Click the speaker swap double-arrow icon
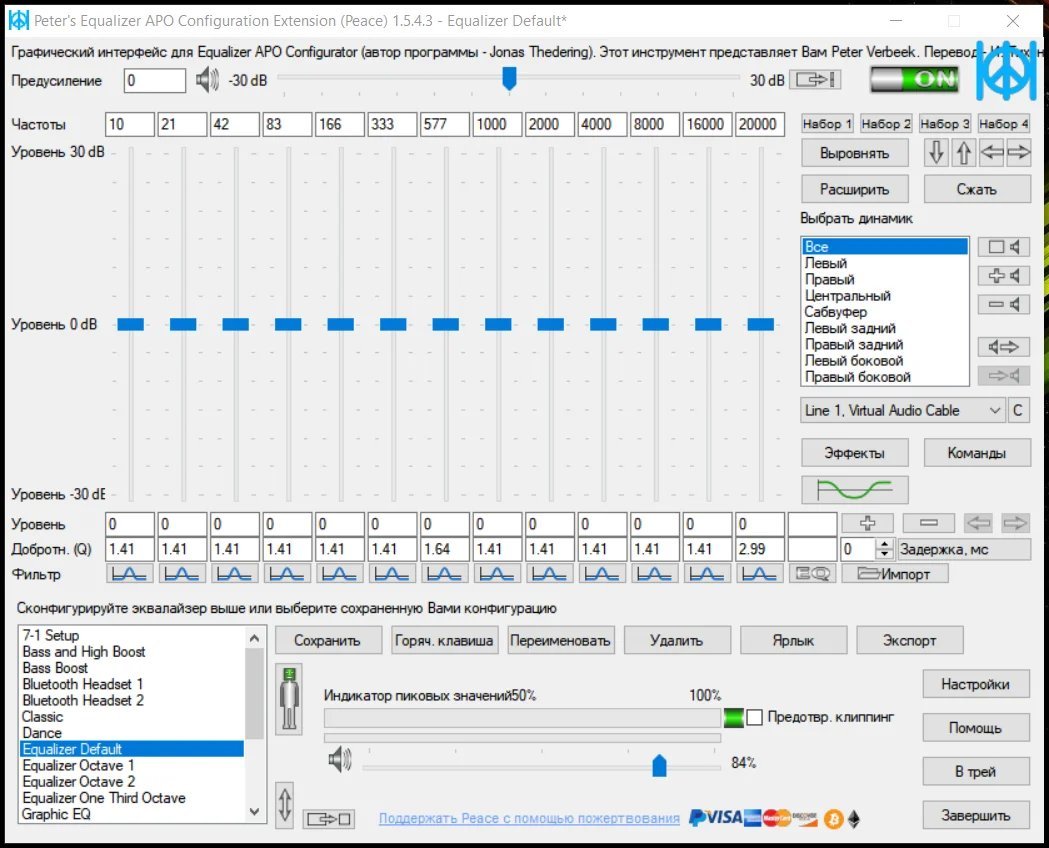 (x=1004, y=346)
